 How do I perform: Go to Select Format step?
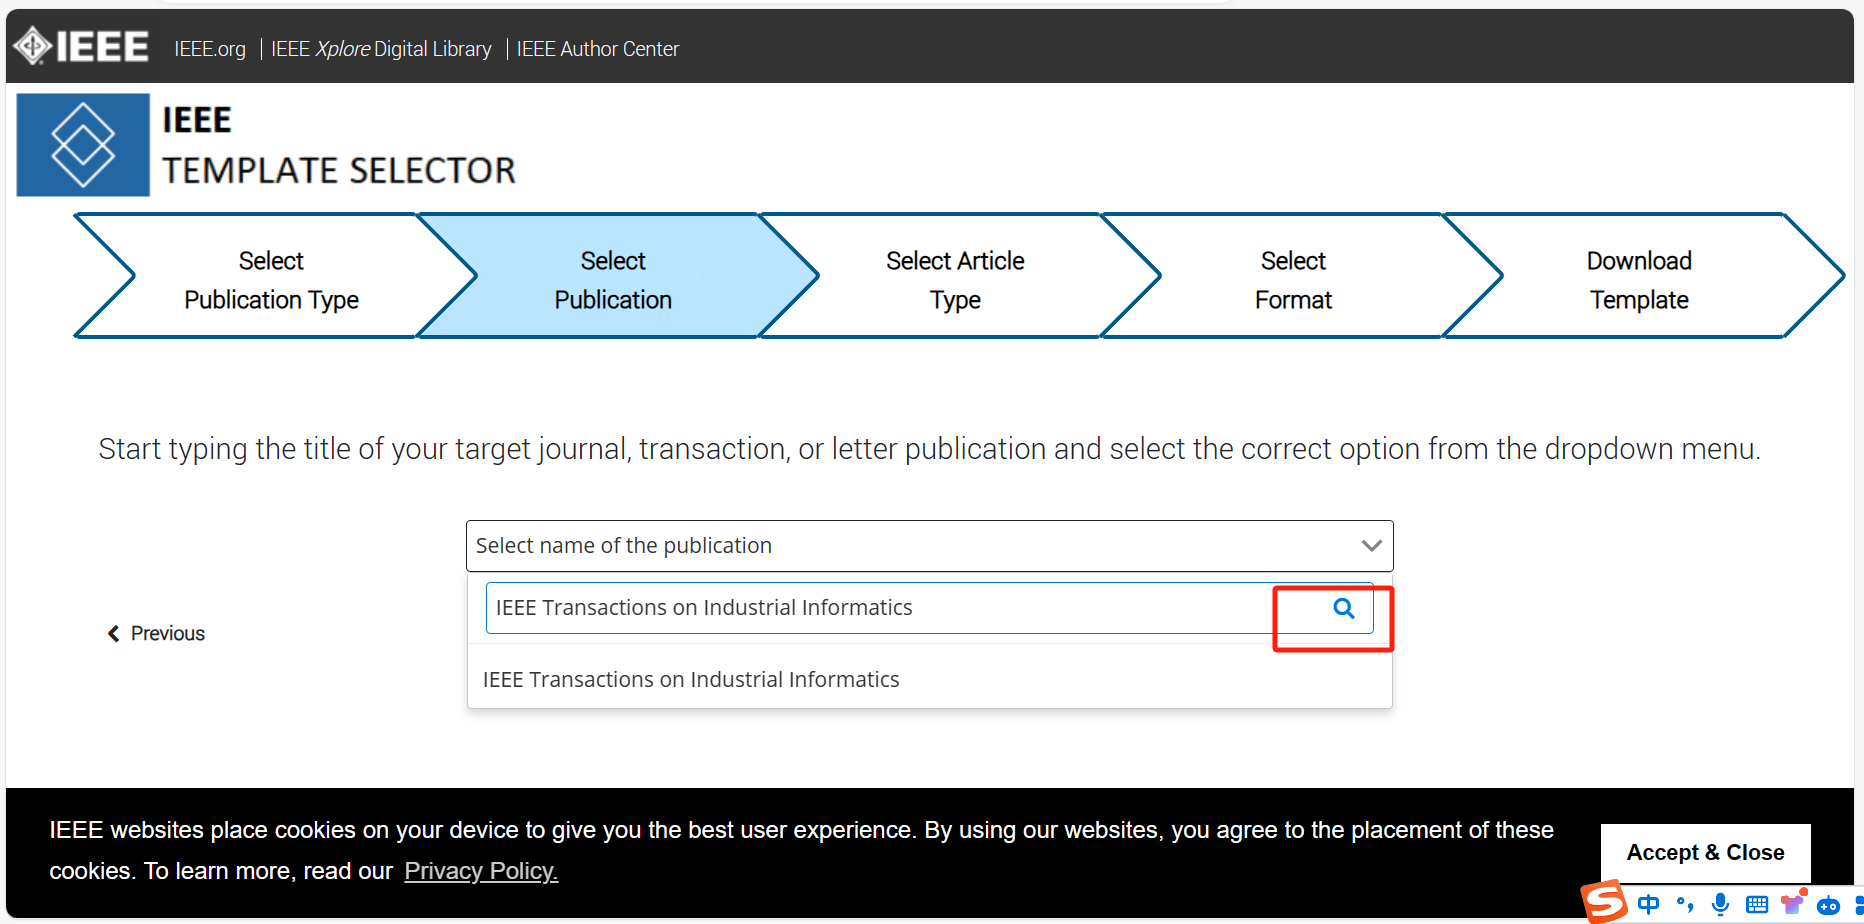1293,280
